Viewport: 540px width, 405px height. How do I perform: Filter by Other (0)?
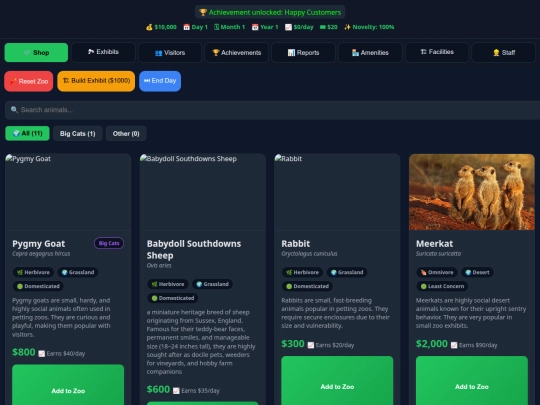click(126, 133)
